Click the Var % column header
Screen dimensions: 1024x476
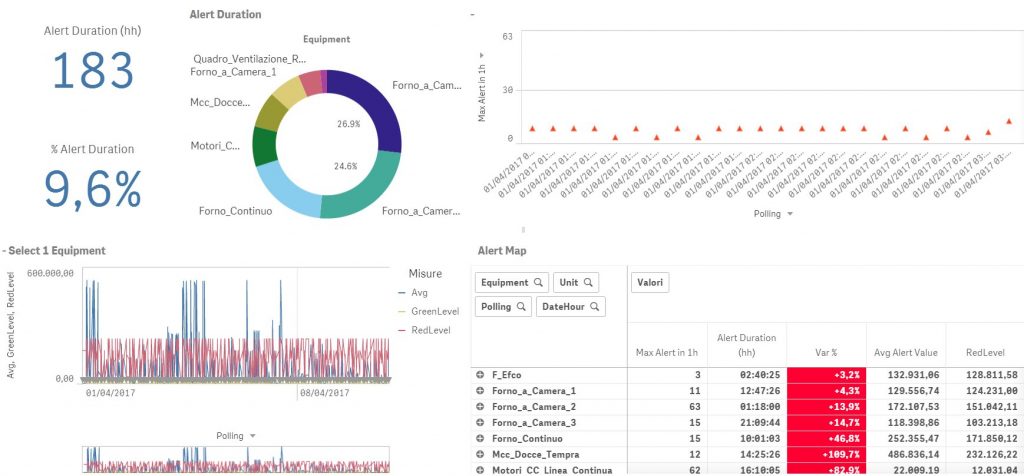pos(825,352)
